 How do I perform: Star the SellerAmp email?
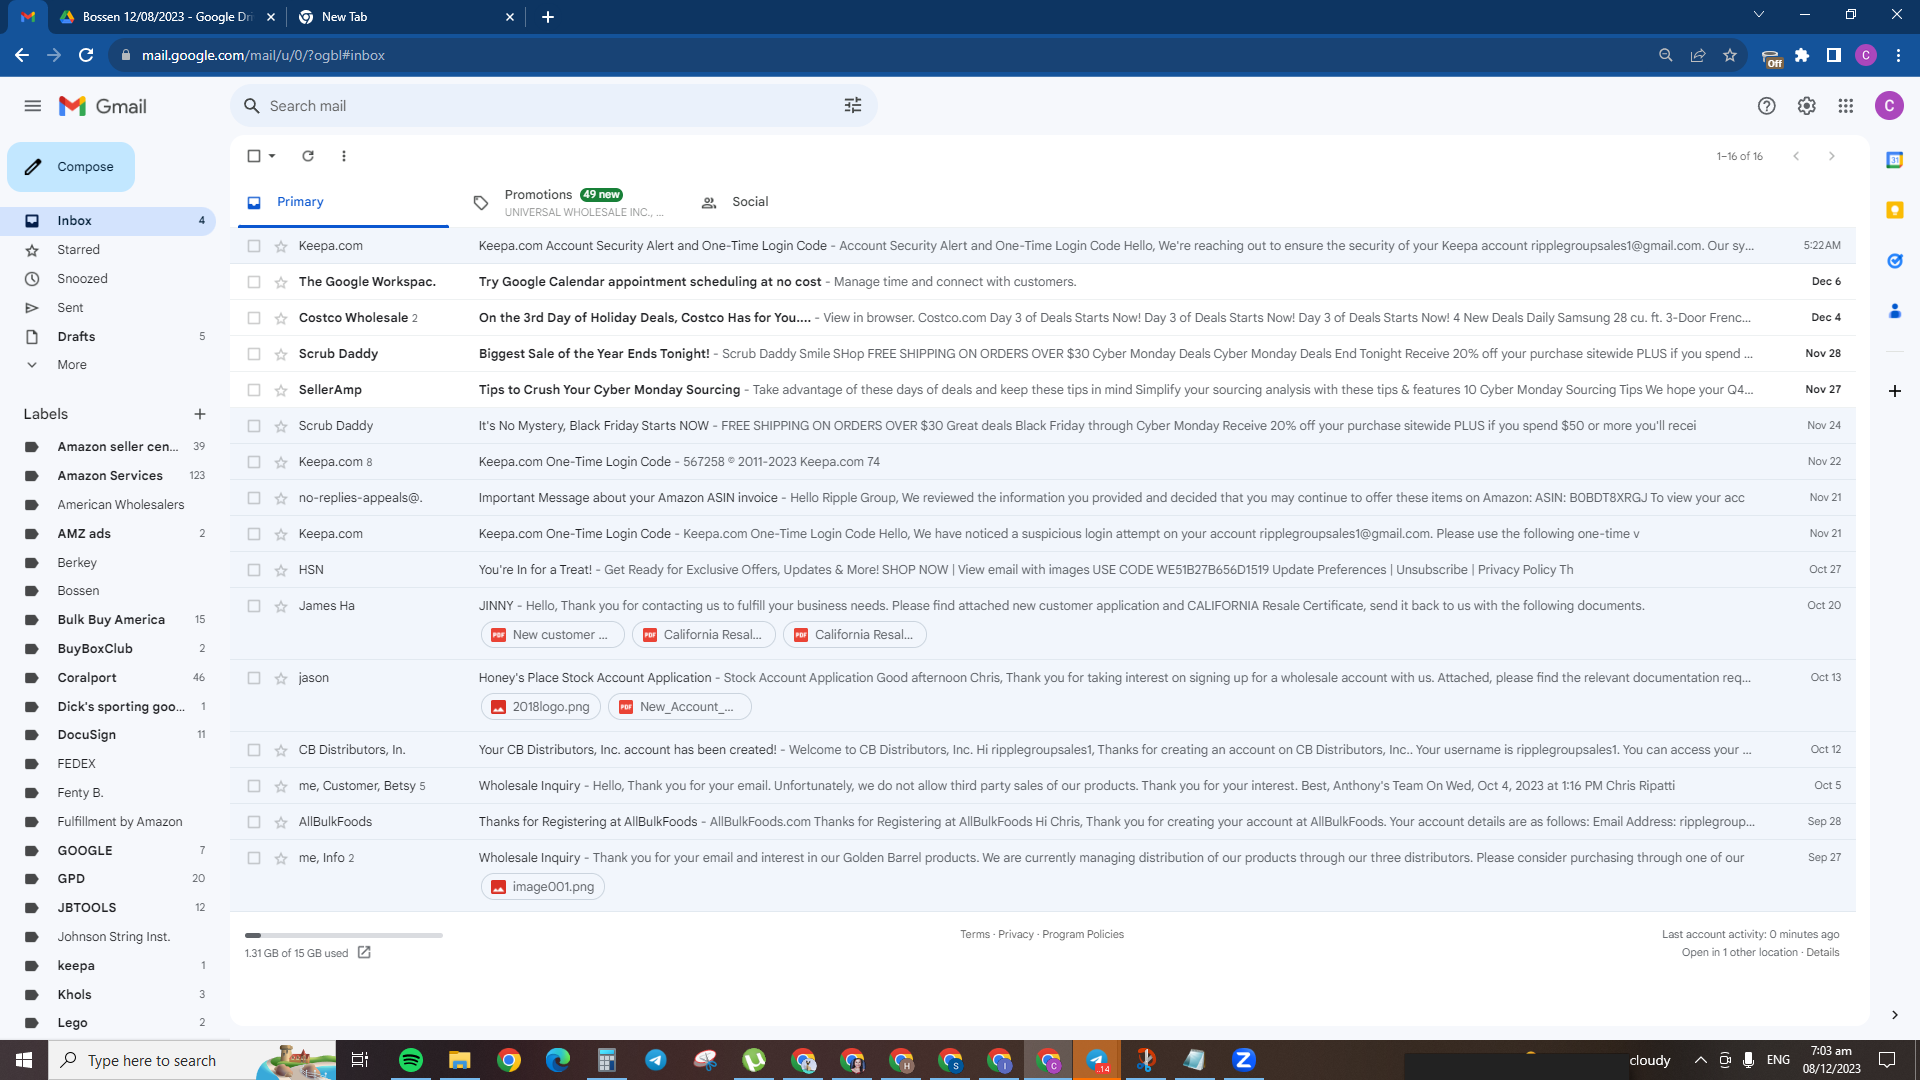tap(281, 390)
